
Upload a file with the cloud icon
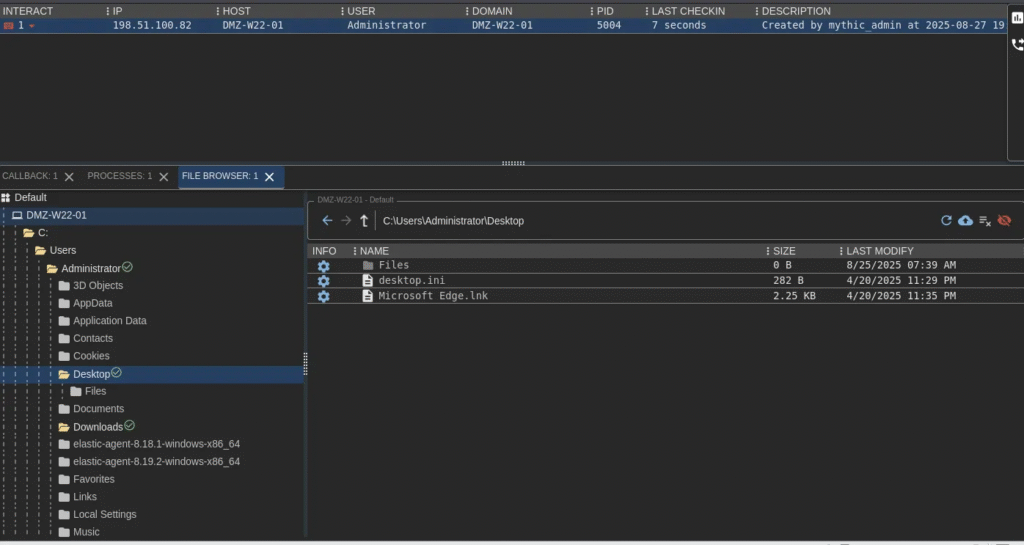pyautogui.click(x=965, y=221)
